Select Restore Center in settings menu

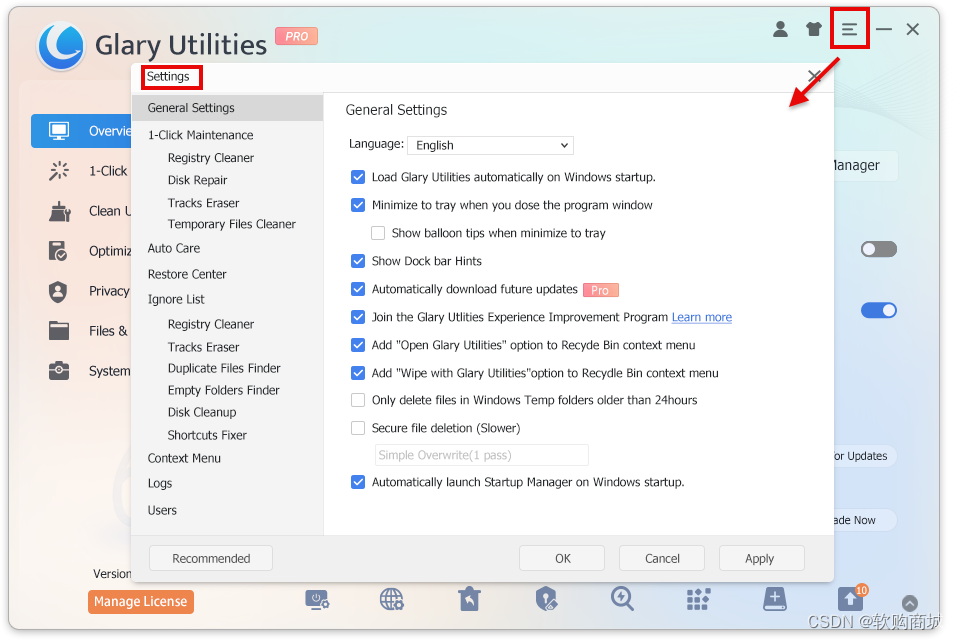pyautogui.click(x=187, y=273)
